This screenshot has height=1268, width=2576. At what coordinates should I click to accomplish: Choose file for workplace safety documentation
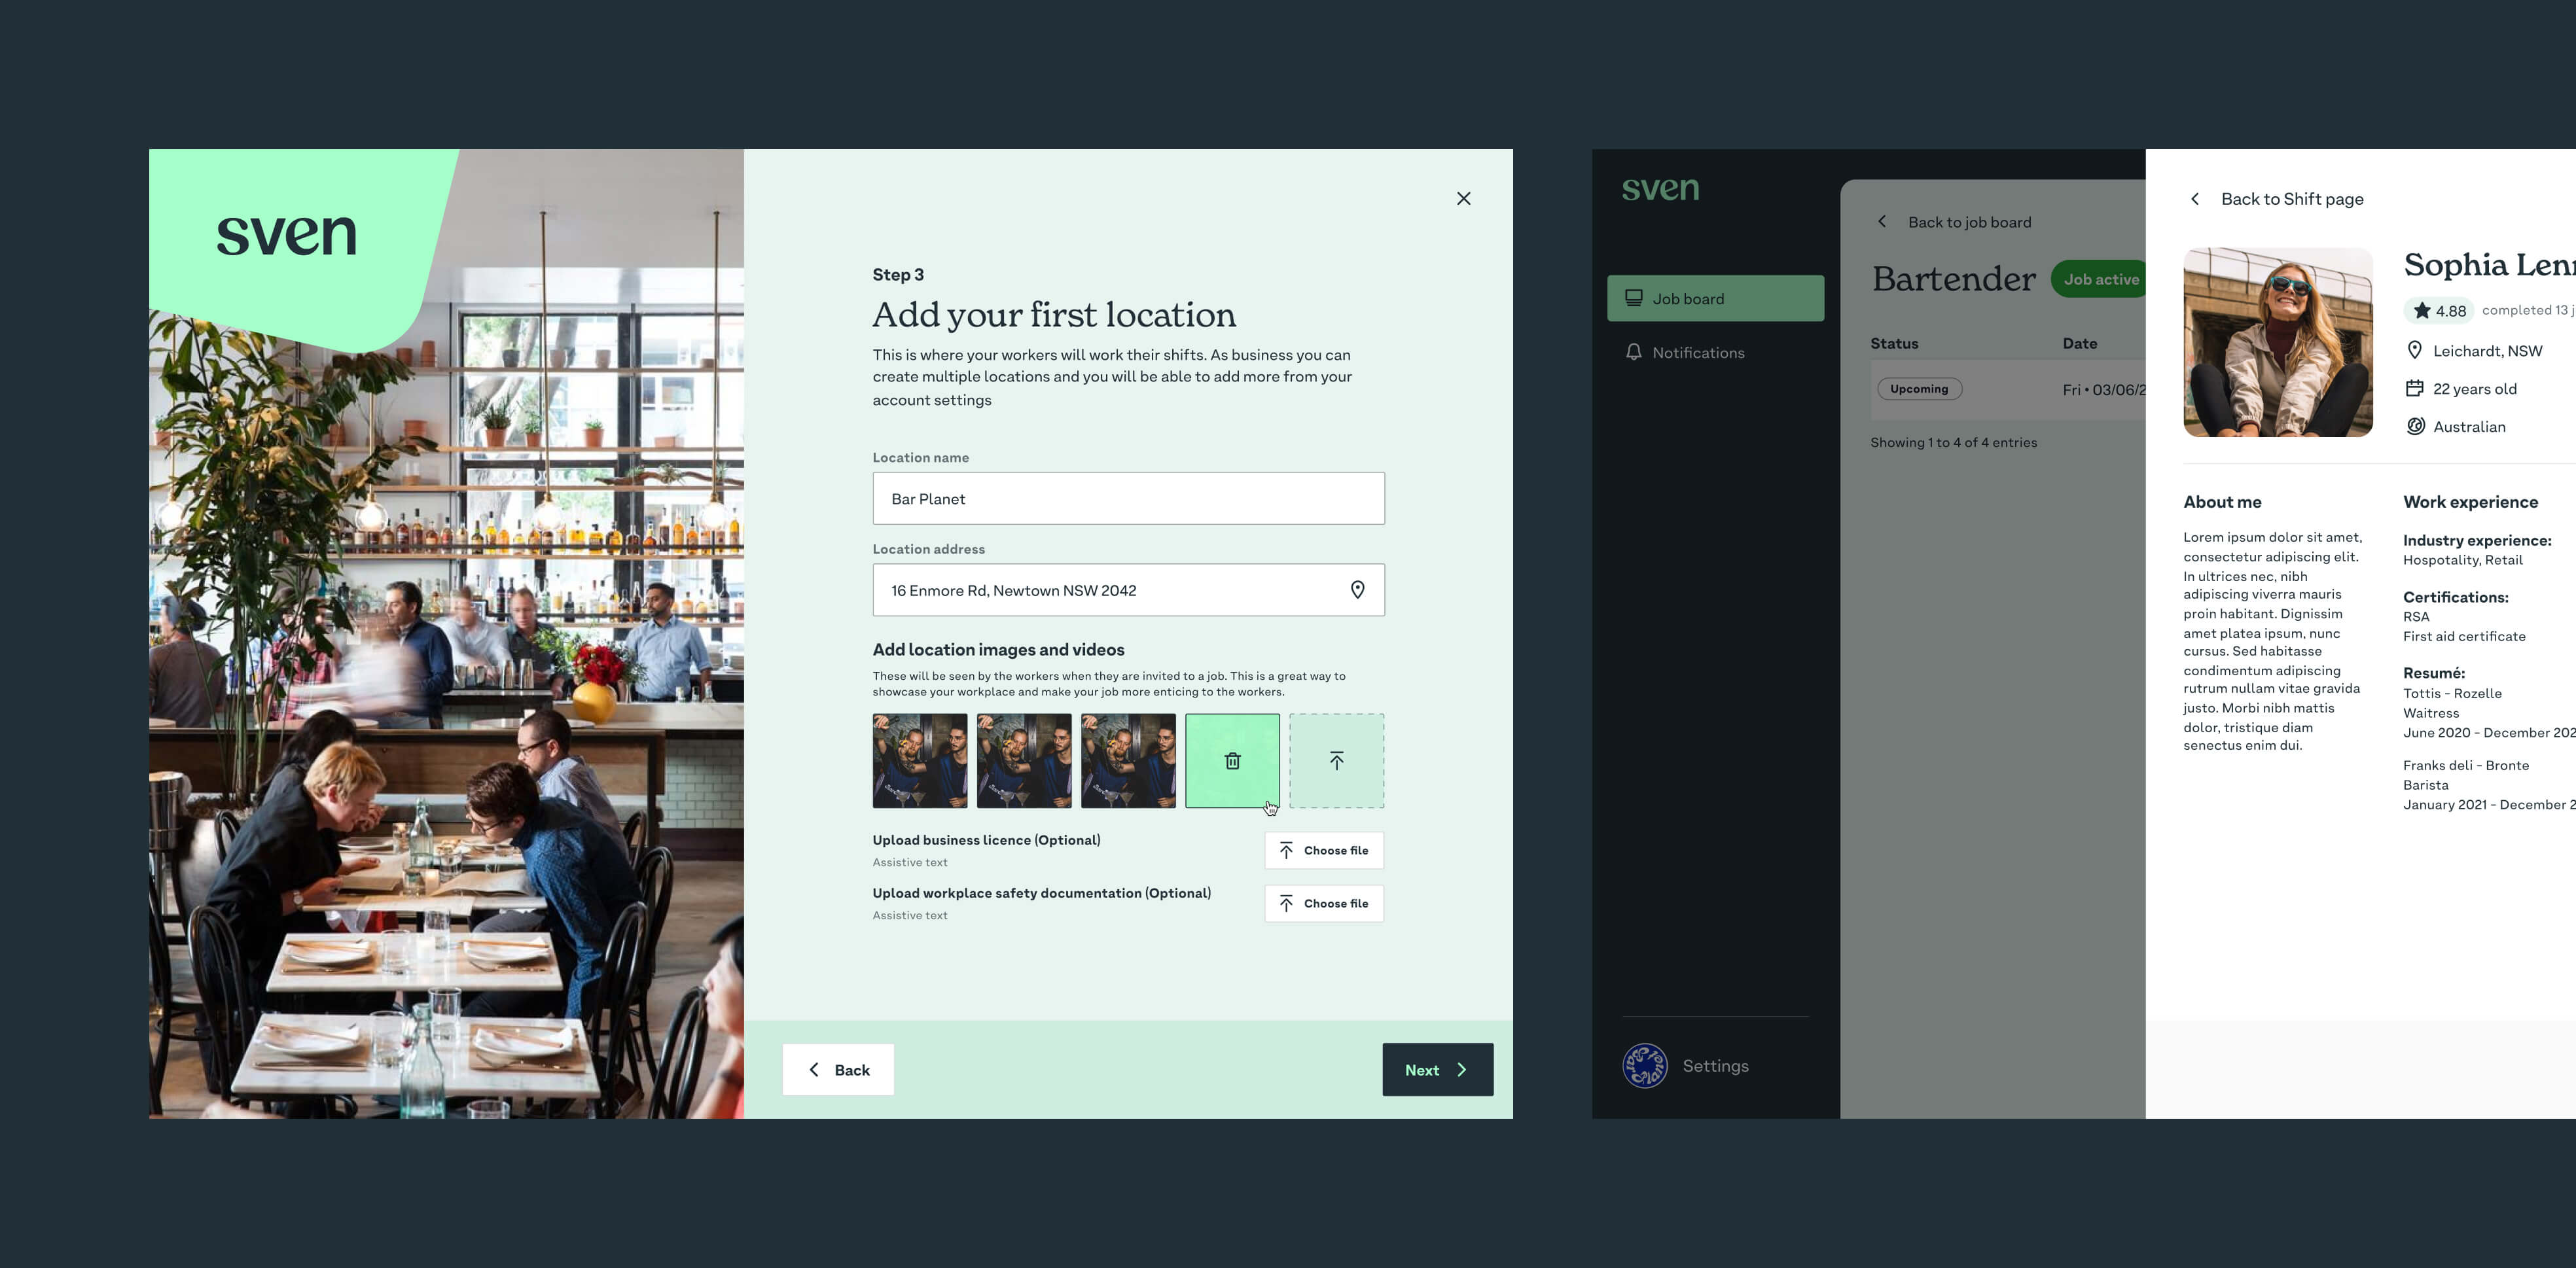click(x=1323, y=903)
